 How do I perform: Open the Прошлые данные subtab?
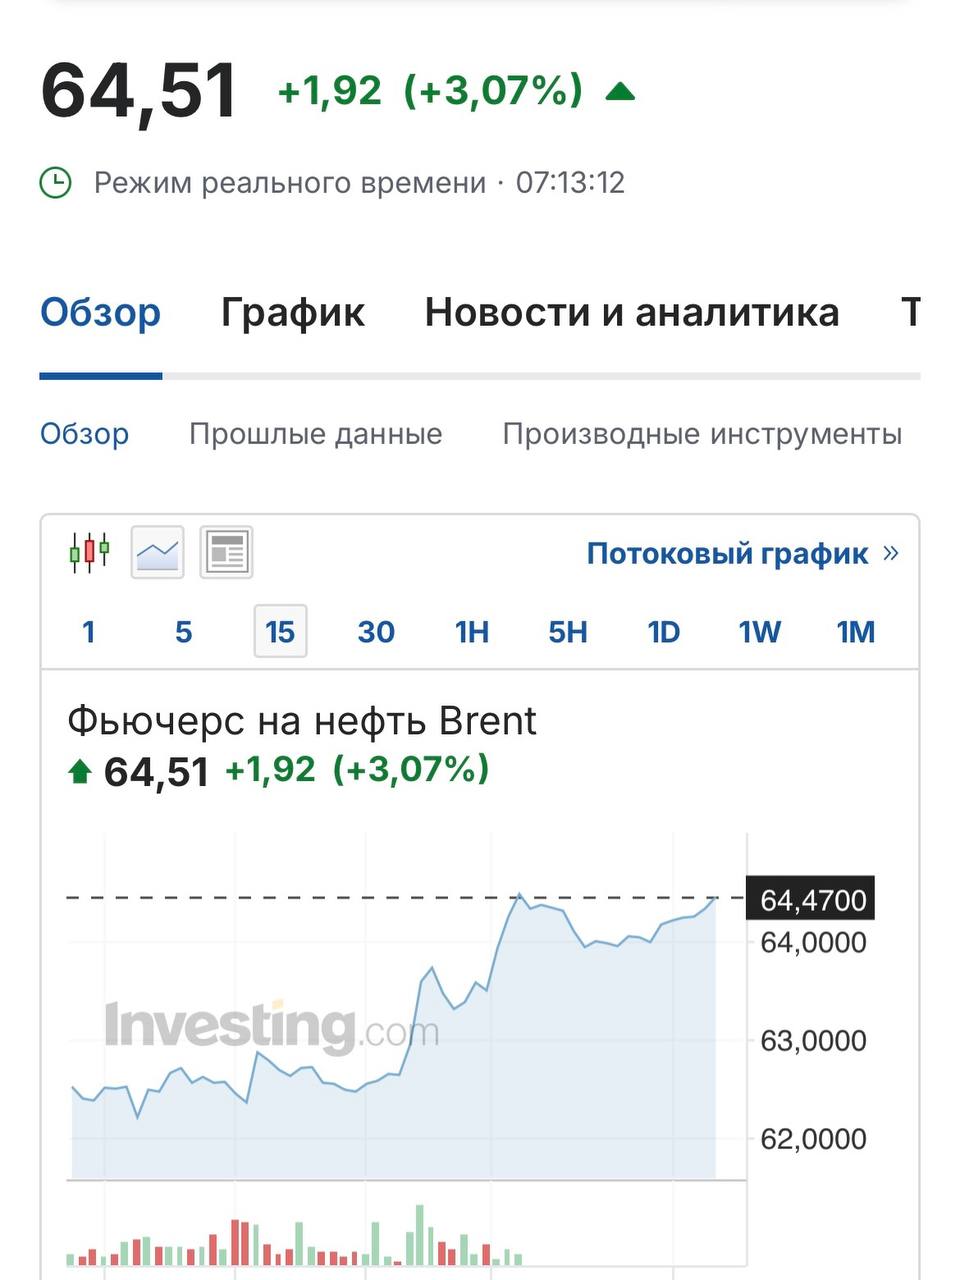tap(315, 434)
